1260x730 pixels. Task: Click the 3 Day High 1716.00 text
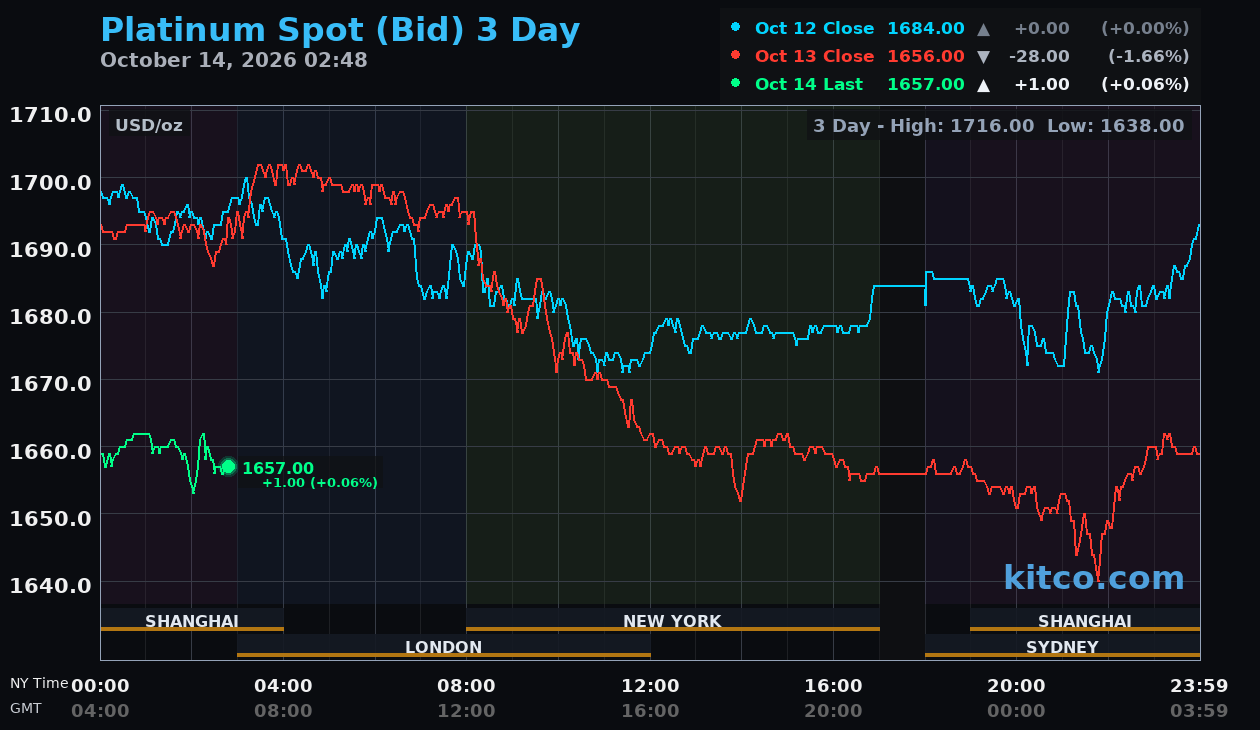(x=924, y=126)
